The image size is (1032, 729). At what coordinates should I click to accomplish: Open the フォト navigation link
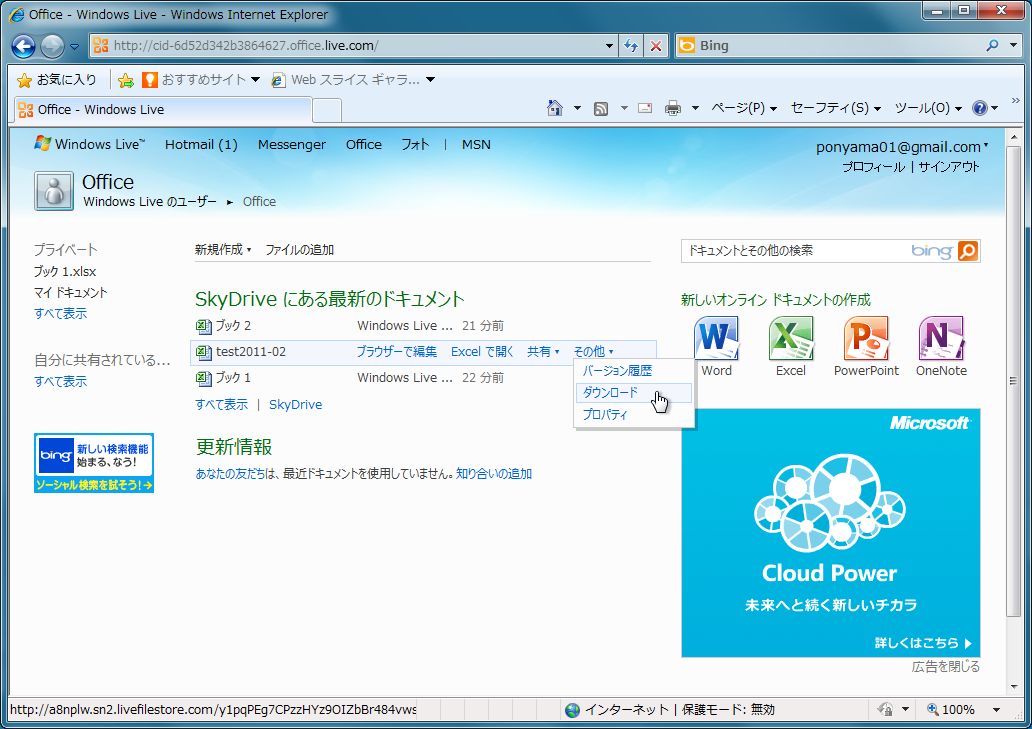click(415, 144)
